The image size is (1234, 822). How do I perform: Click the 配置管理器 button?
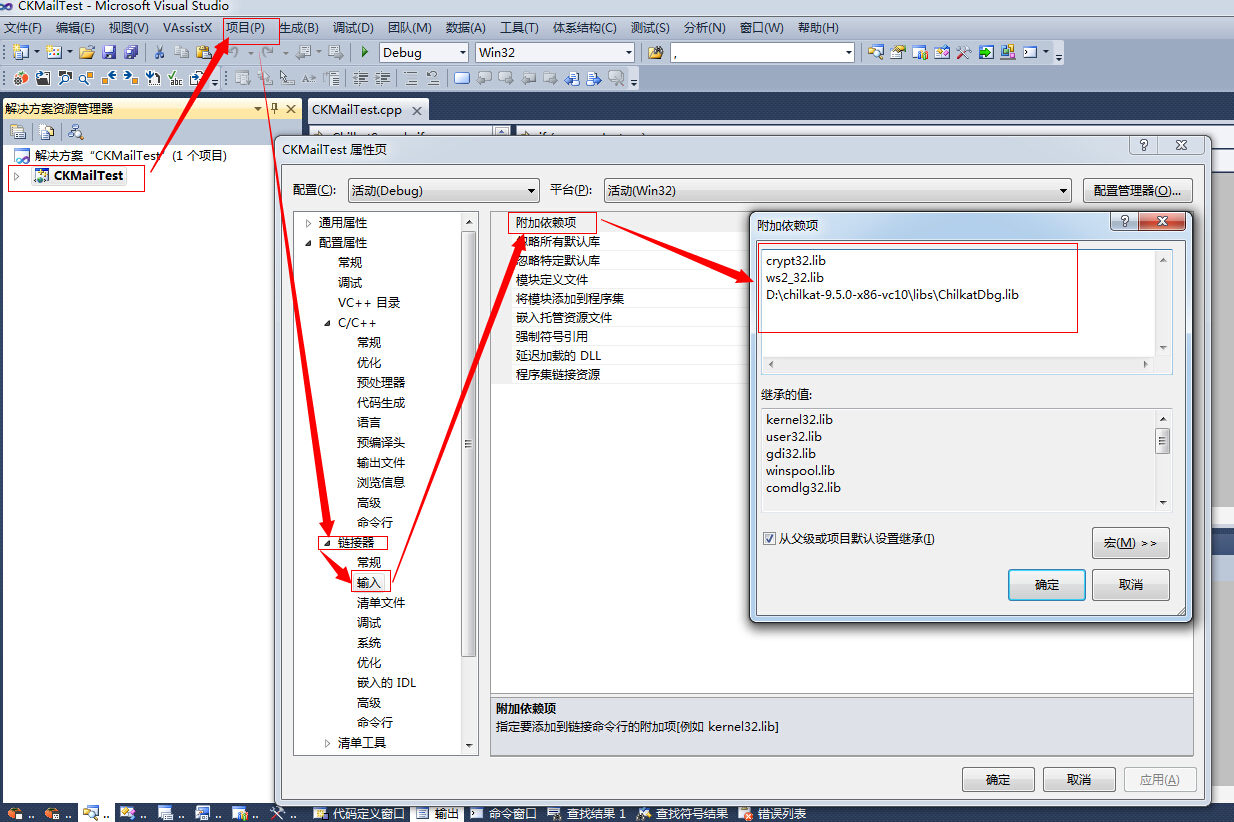pyautogui.click(x=1138, y=190)
